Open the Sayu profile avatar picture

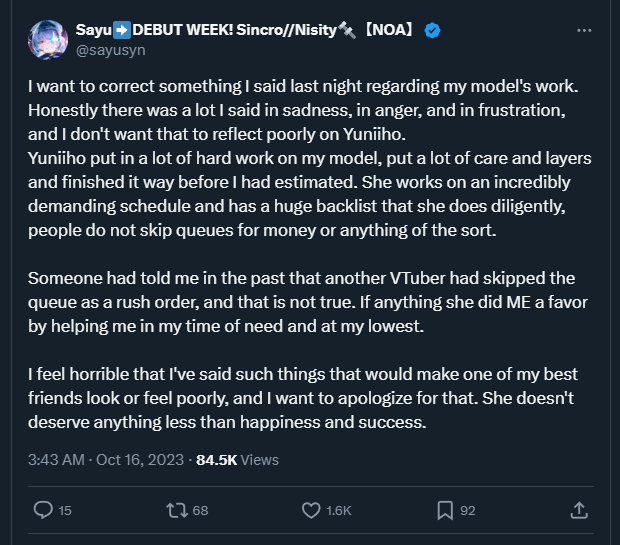(x=47, y=41)
